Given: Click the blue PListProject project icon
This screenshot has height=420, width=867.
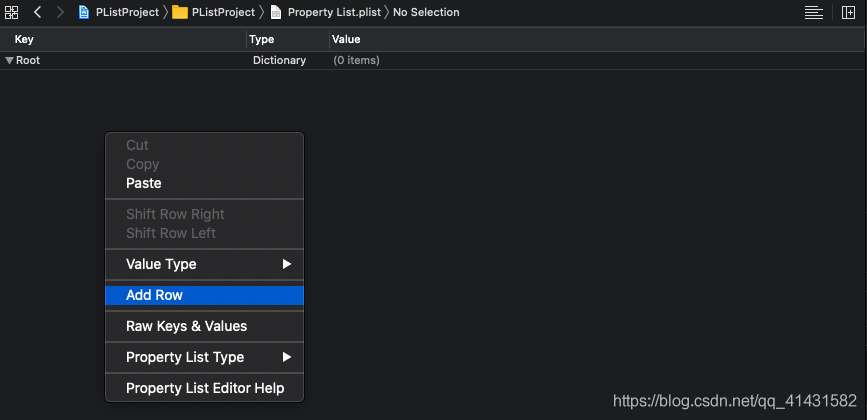Looking at the screenshot, I should coord(84,12).
